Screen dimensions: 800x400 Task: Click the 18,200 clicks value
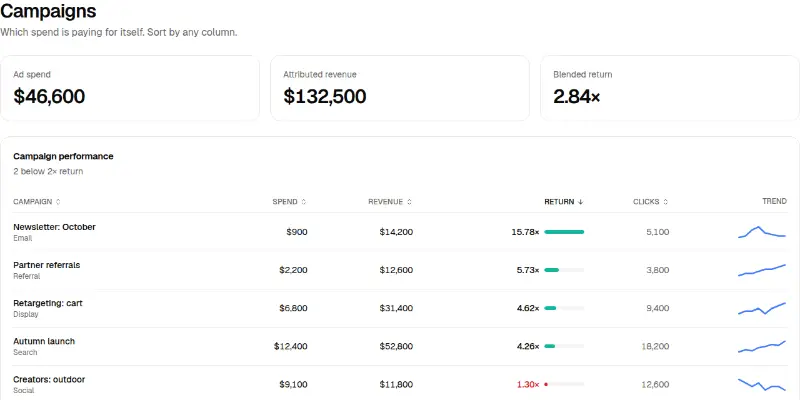pos(656,346)
